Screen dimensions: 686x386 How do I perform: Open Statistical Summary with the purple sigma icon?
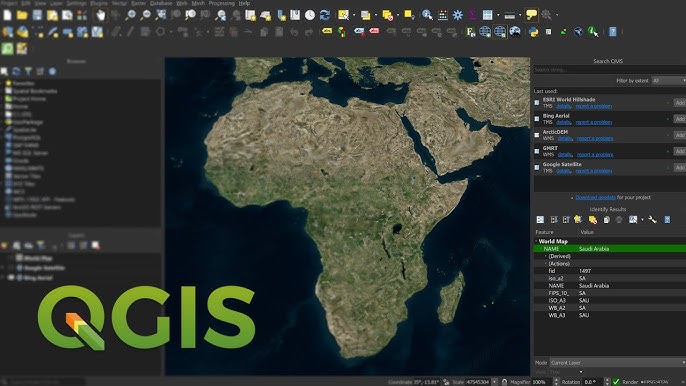click(x=472, y=15)
